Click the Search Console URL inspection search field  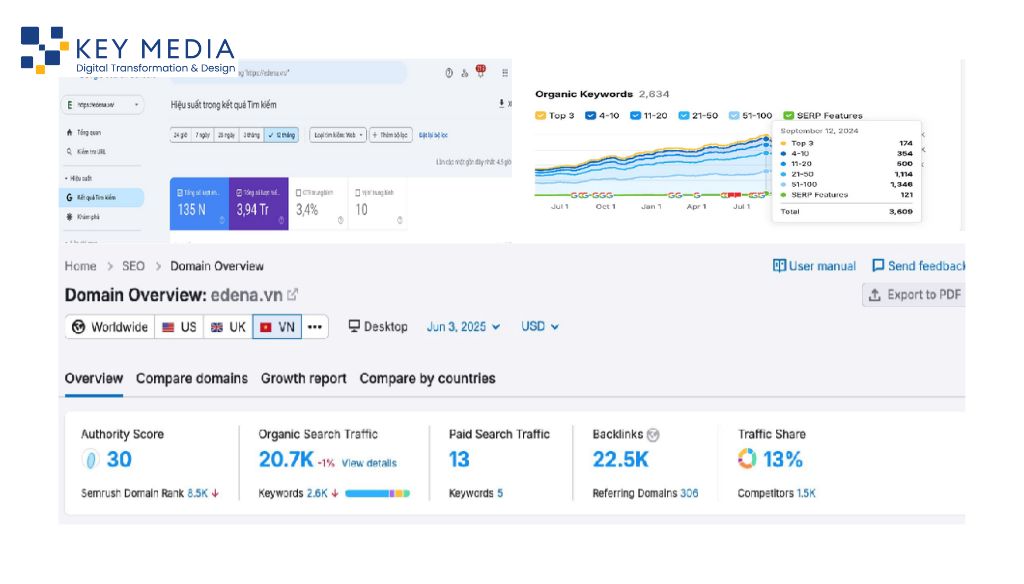coord(288,73)
